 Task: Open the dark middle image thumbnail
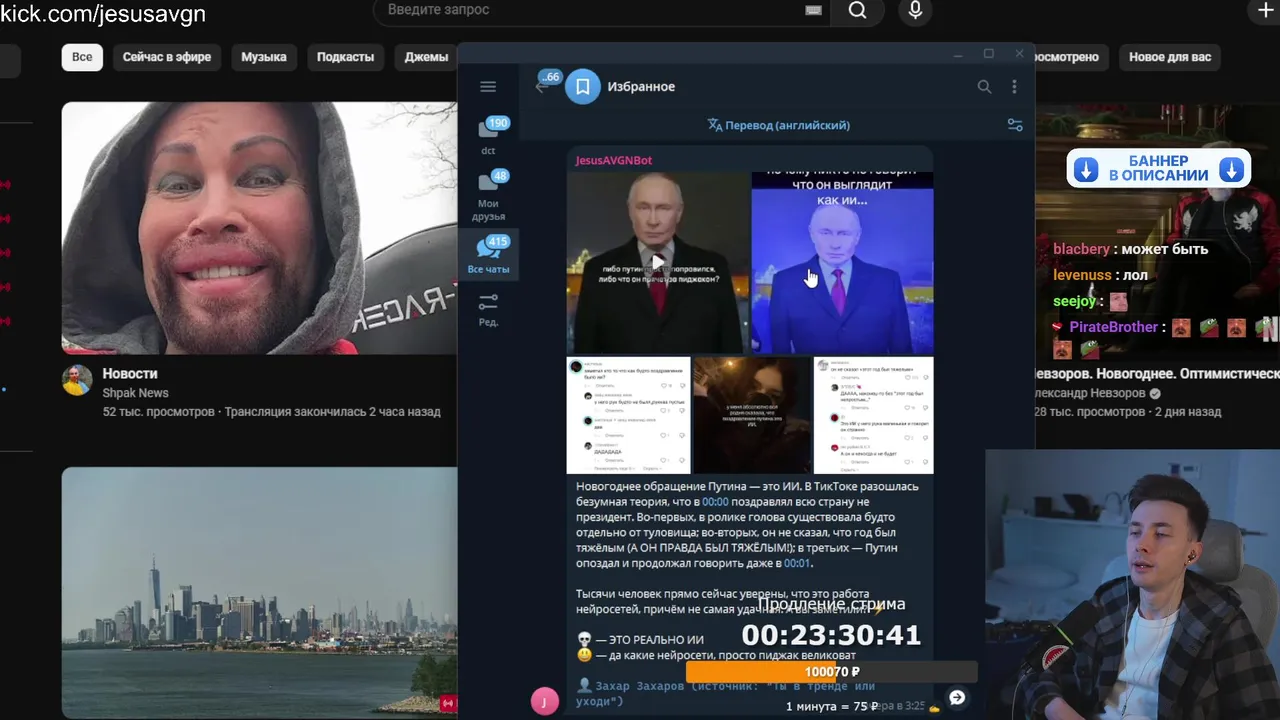tap(751, 415)
